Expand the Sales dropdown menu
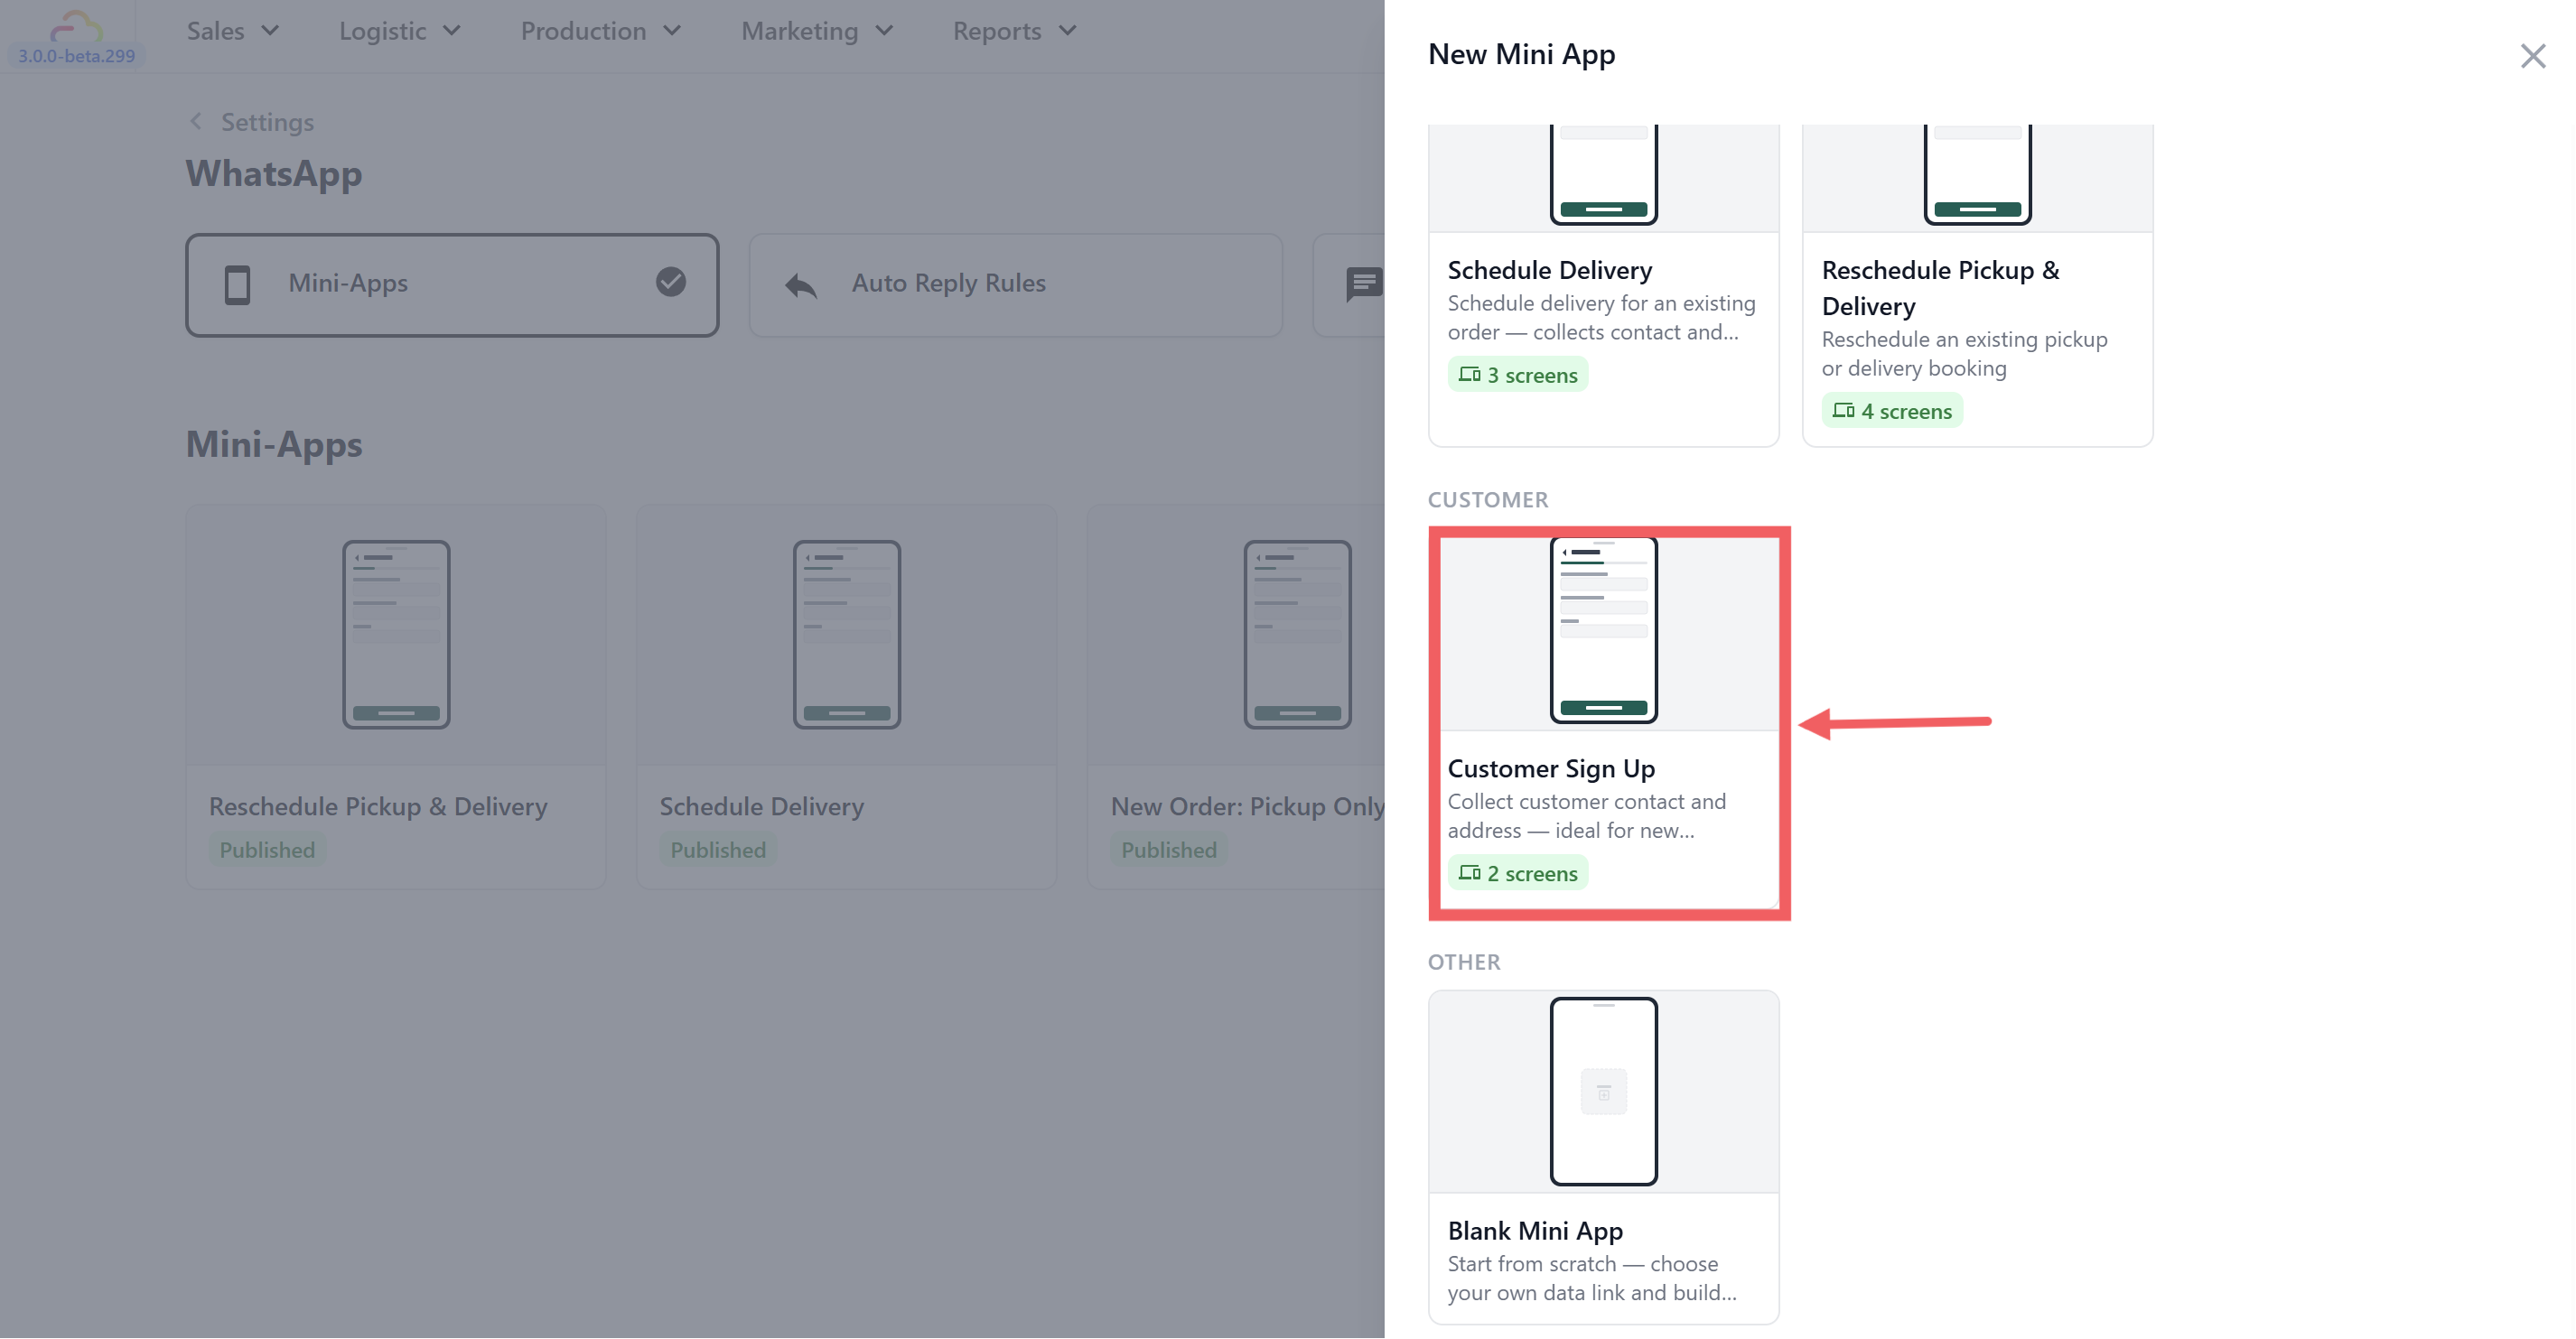The height and width of the screenshot is (1339, 2576). coord(232,31)
